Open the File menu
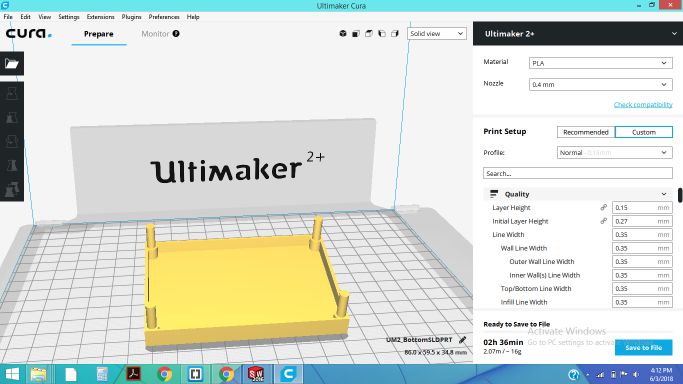 tap(8, 17)
